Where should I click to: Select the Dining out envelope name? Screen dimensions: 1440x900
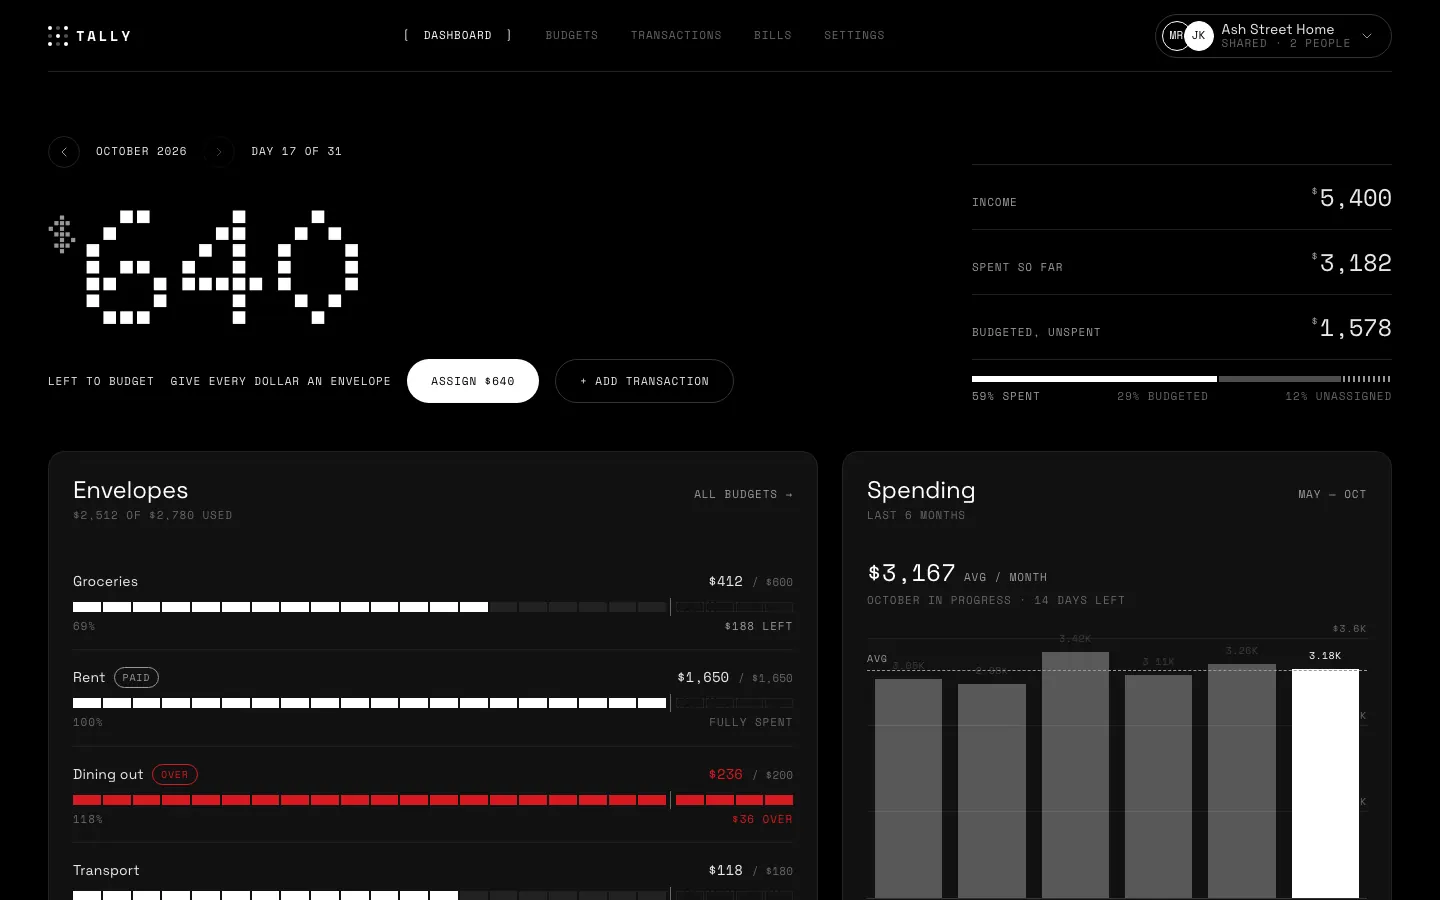coord(108,774)
